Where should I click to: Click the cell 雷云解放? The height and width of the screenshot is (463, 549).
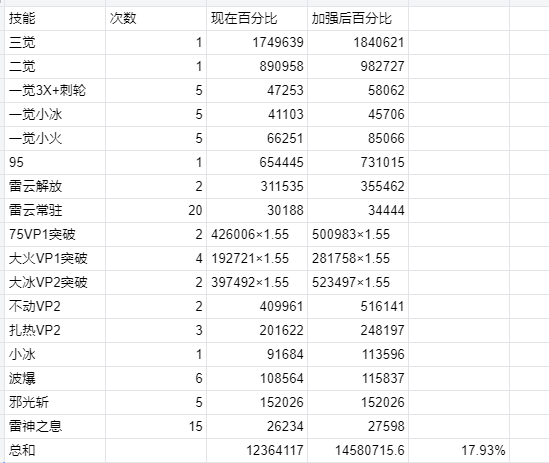pyautogui.click(x=55, y=186)
